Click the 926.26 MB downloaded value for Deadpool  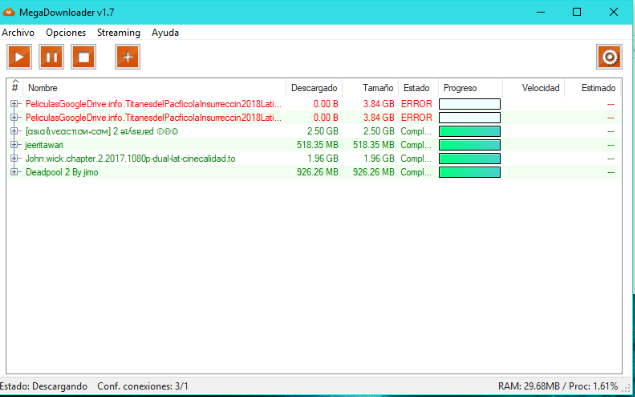point(317,172)
